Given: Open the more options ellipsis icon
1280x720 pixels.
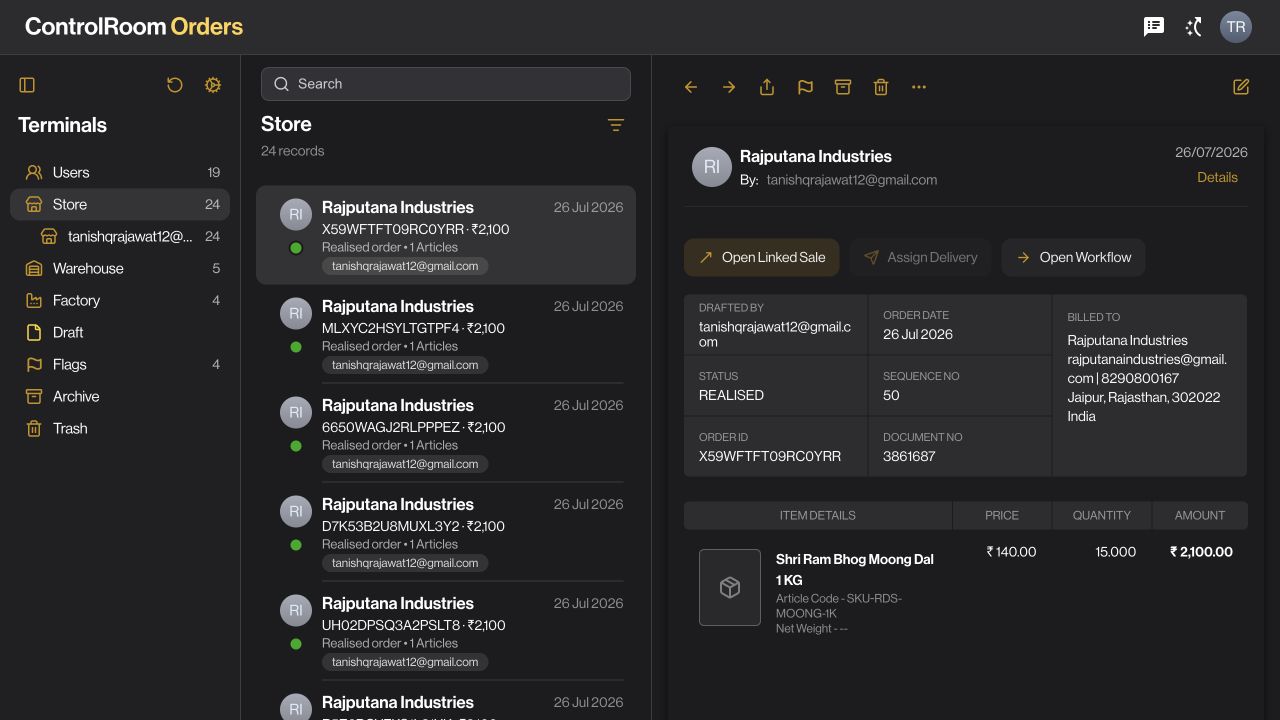Looking at the screenshot, I should [919, 87].
